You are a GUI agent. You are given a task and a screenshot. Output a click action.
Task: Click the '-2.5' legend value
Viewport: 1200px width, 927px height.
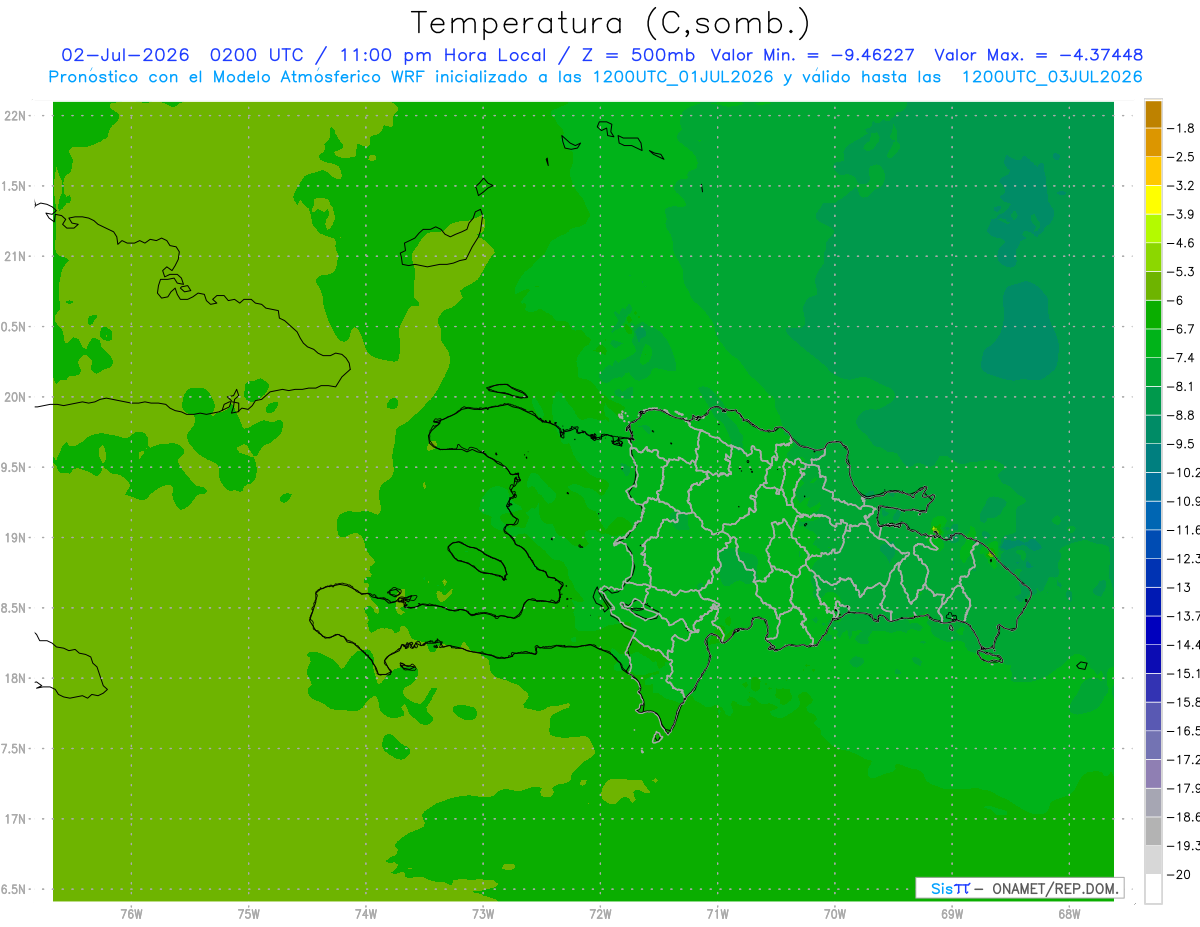coord(1182,157)
